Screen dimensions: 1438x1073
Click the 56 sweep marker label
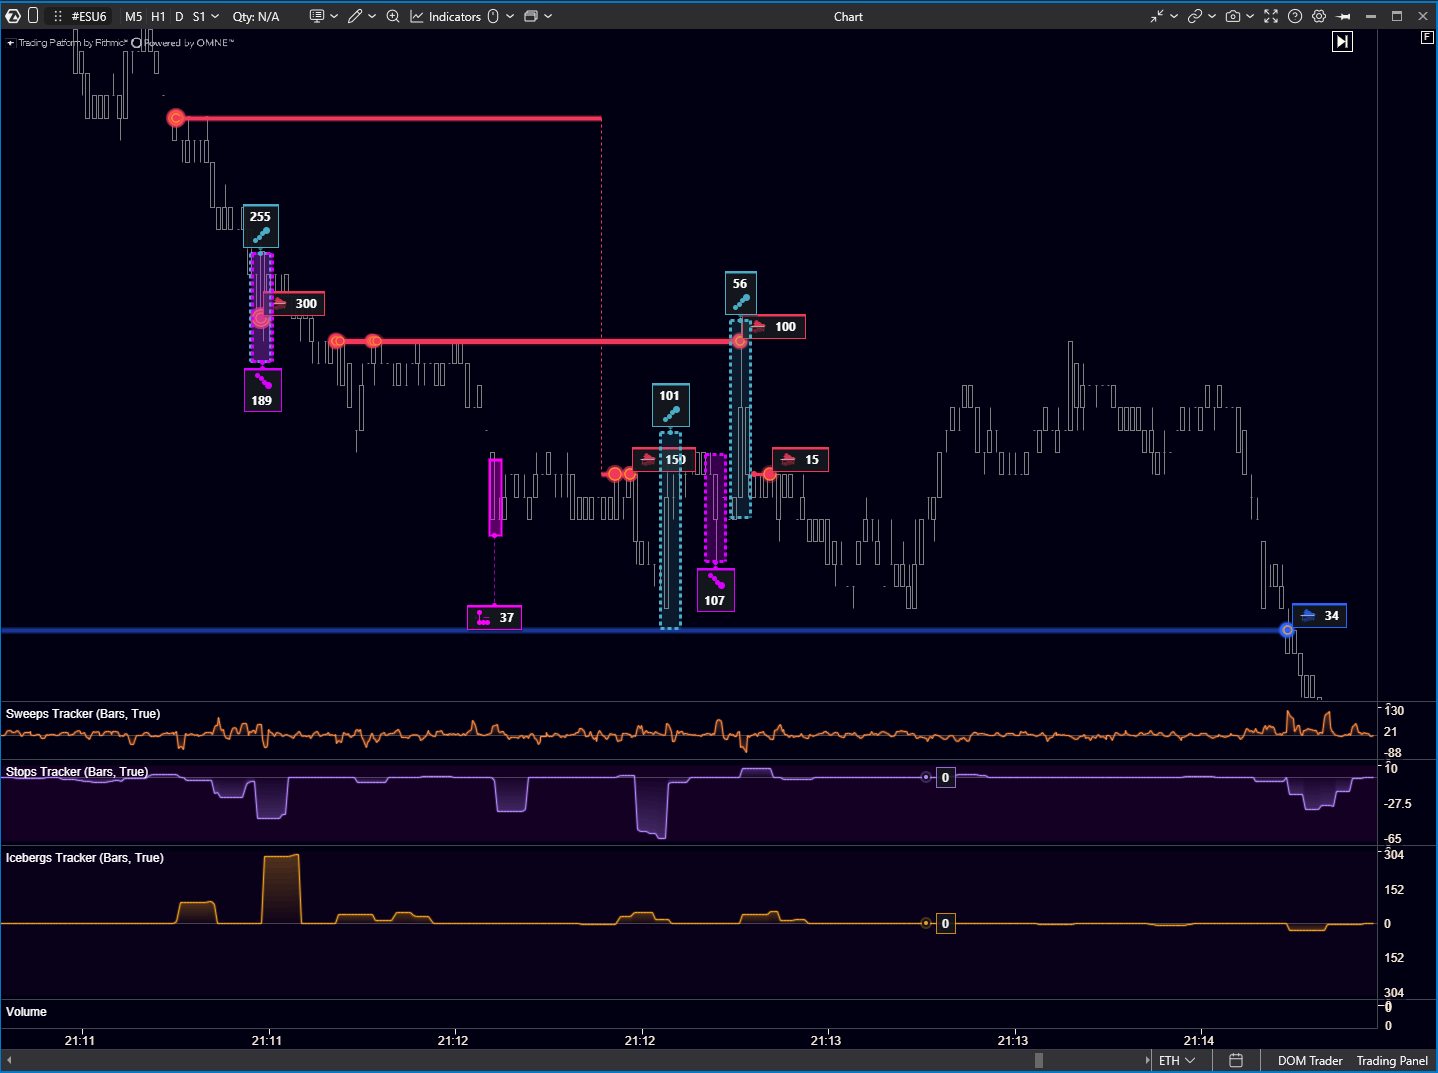tap(740, 293)
